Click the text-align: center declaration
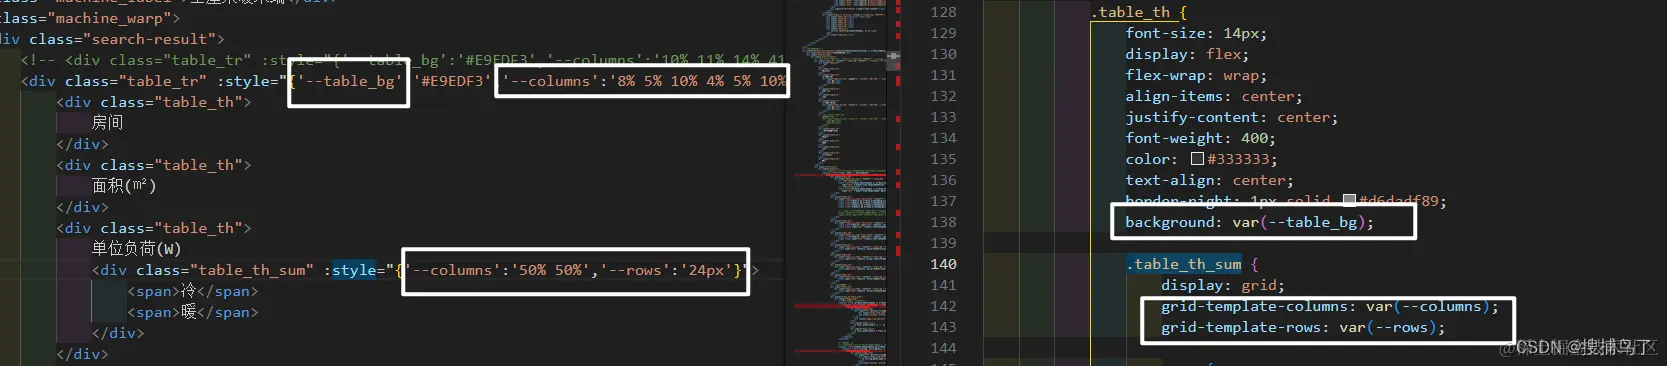Image resolution: width=1667 pixels, height=366 pixels. (x=1209, y=180)
